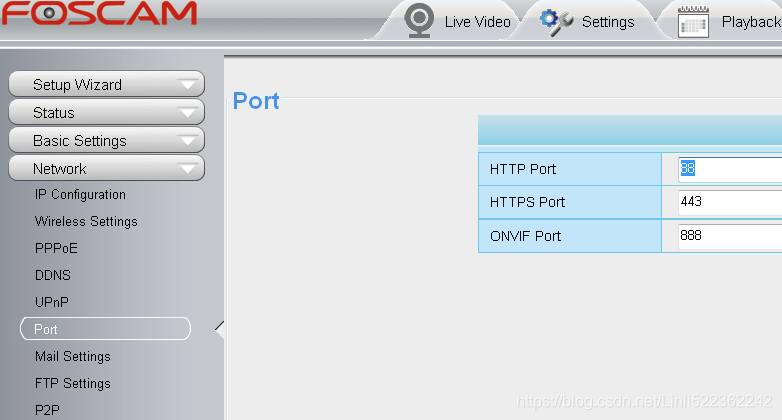The height and width of the screenshot is (420, 782).
Task: Select the Port menu item
Action: click(105, 329)
